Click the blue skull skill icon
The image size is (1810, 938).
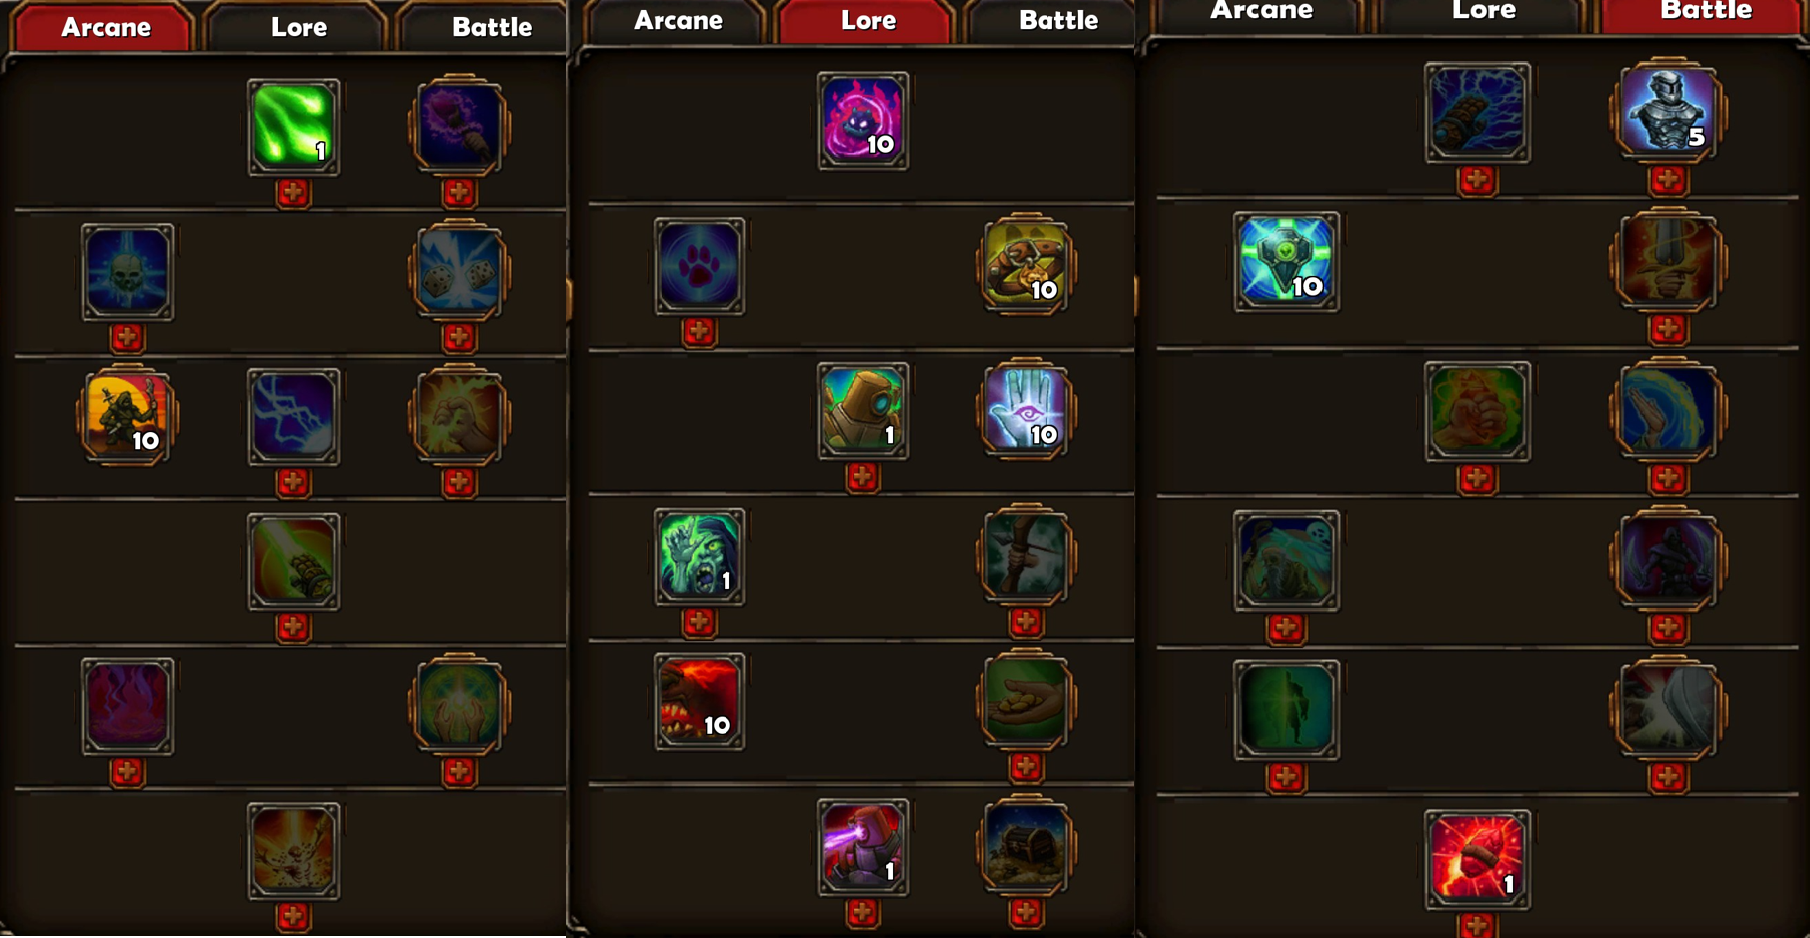click(127, 272)
